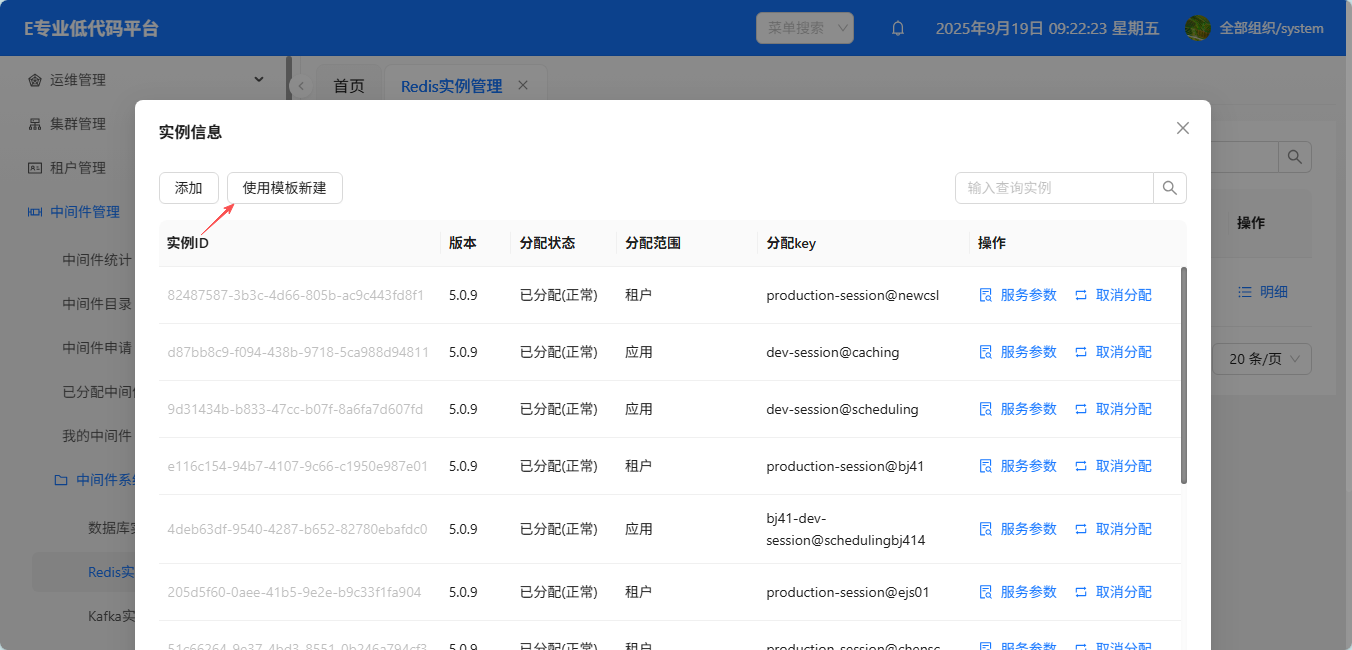
Task: Close the 实例信息 dialog
Action: click(x=1183, y=128)
